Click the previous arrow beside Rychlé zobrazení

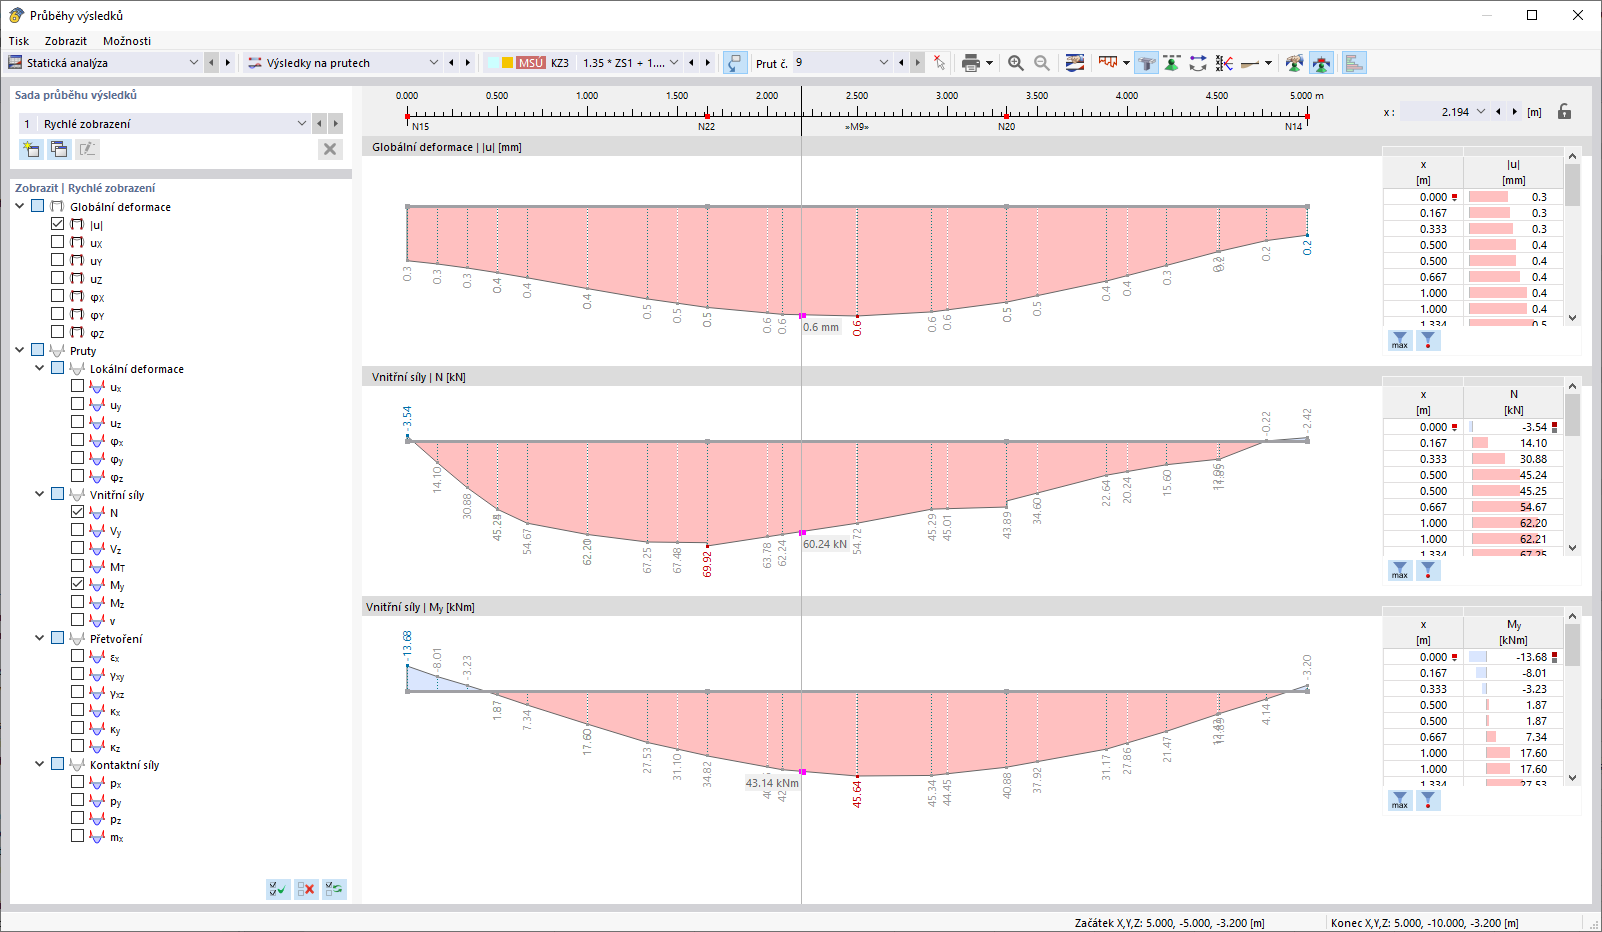tap(319, 123)
